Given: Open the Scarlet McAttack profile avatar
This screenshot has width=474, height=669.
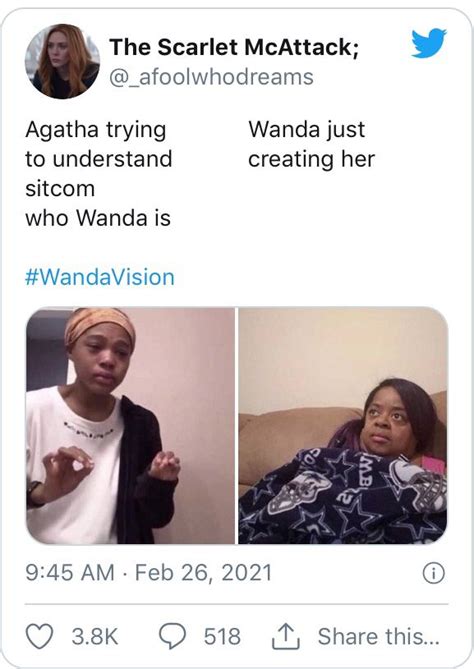Looking at the screenshot, I should [62, 61].
